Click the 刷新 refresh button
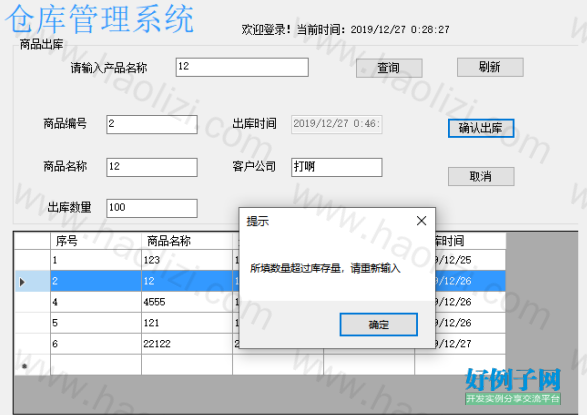The image size is (587, 415). pyautogui.click(x=490, y=67)
